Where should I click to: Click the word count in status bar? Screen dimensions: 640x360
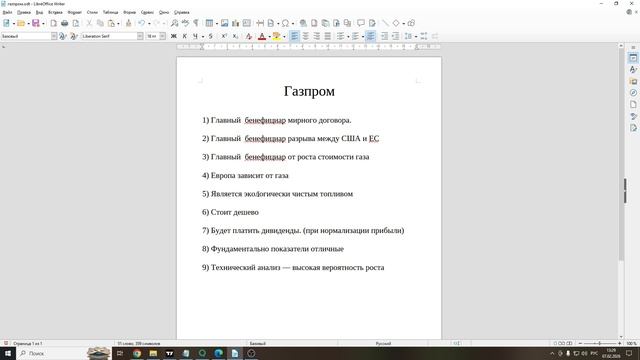click(139, 344)
